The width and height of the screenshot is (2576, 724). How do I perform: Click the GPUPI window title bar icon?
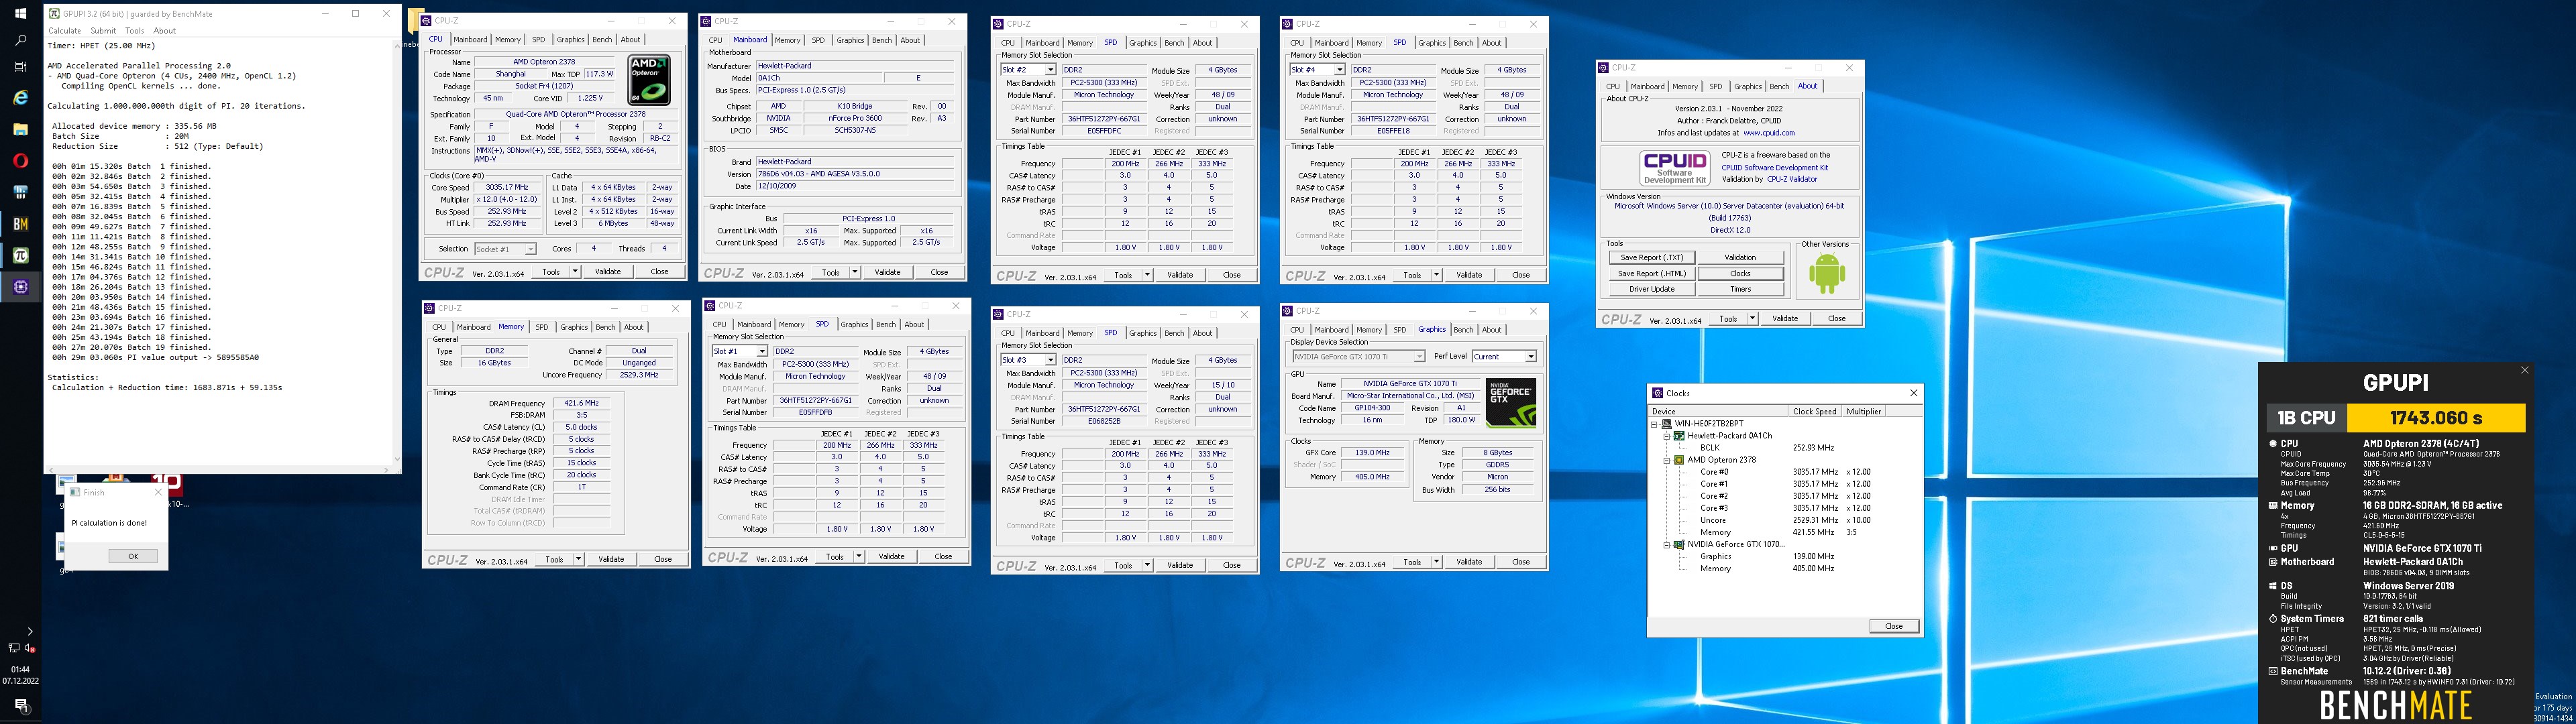(54, 14)
